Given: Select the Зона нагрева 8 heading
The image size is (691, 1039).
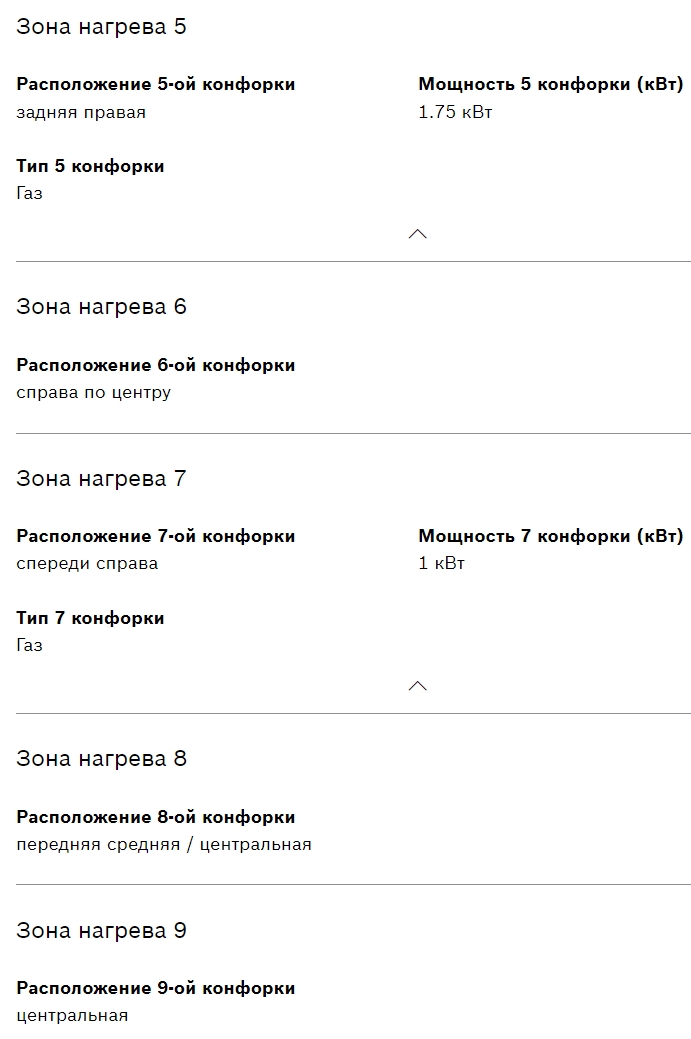Looking at the screenshot, I should click(101, 759).
